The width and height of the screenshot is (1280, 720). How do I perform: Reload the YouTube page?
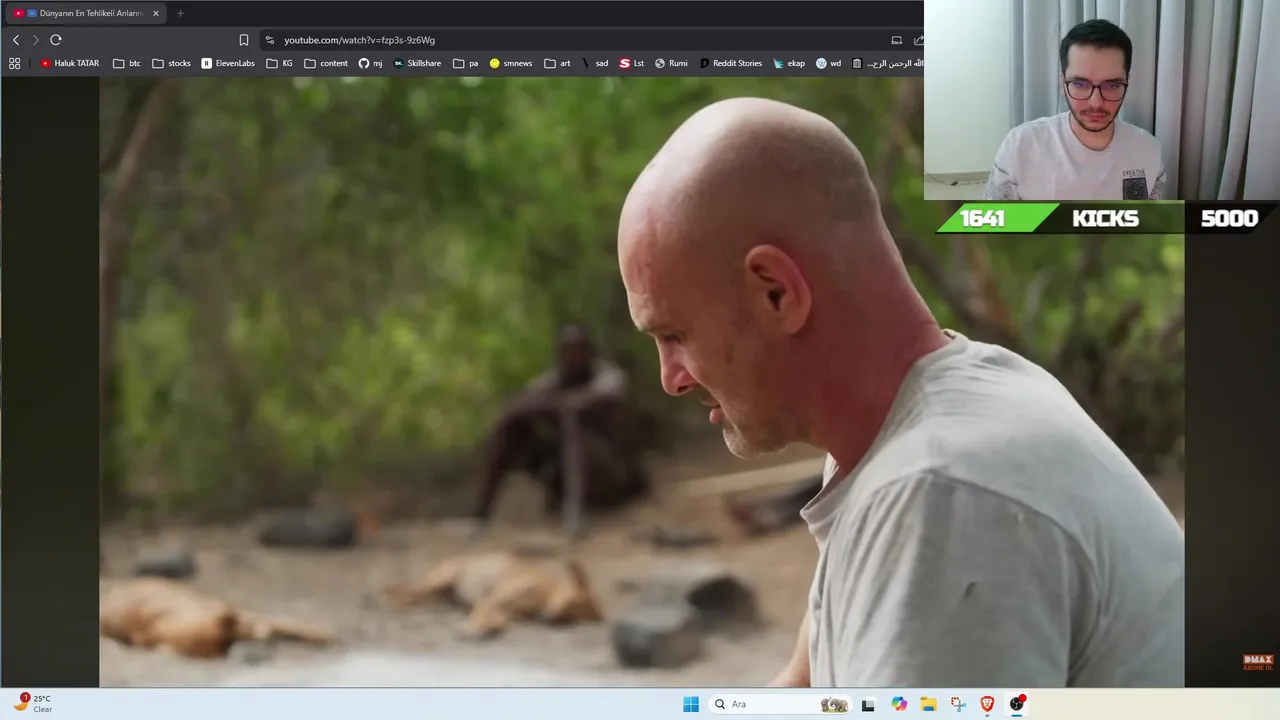(x=56, y=40)
